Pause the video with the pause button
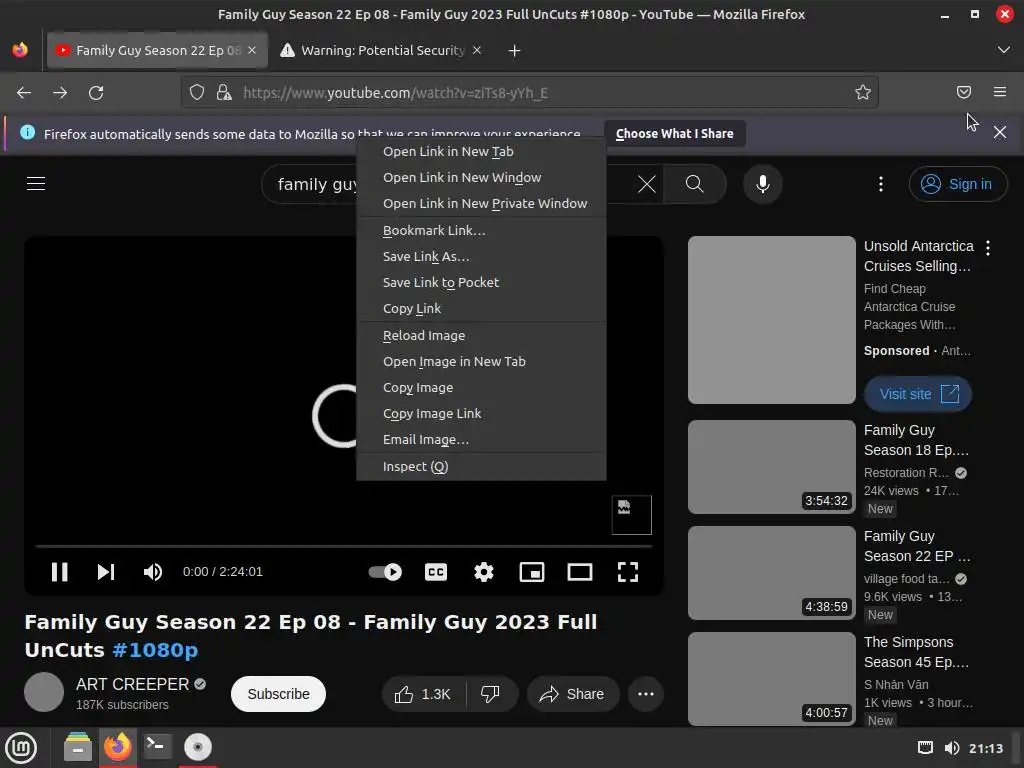The width and height of the screenshot is (1024, 768). pyautogui.click(x=59, y=572)
